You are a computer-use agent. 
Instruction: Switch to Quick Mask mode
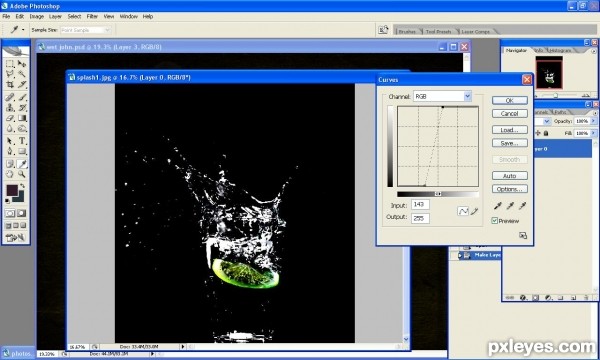click(x=22, y=213)
